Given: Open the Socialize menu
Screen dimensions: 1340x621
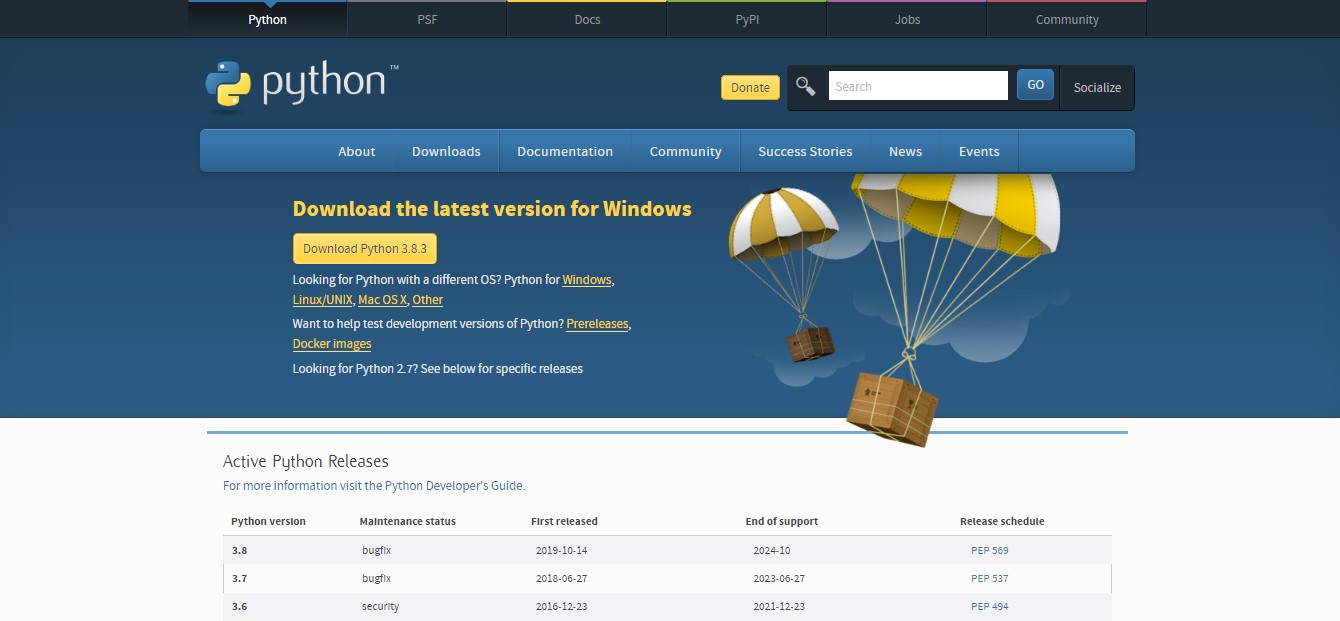Looking at the screenshot, I should pos(1097,87).
